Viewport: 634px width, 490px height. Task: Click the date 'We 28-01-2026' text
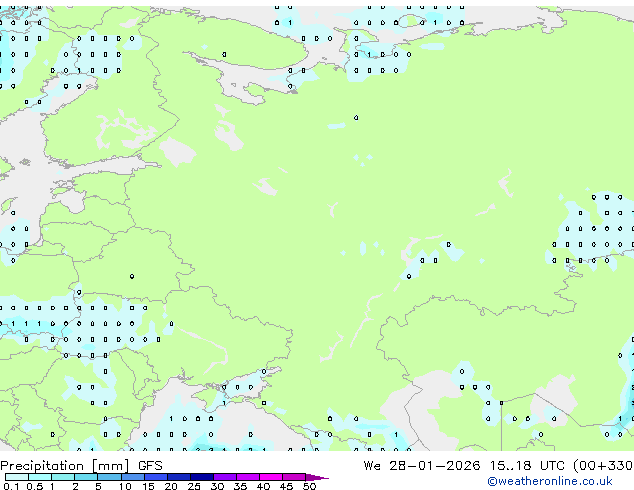(422, 466)
